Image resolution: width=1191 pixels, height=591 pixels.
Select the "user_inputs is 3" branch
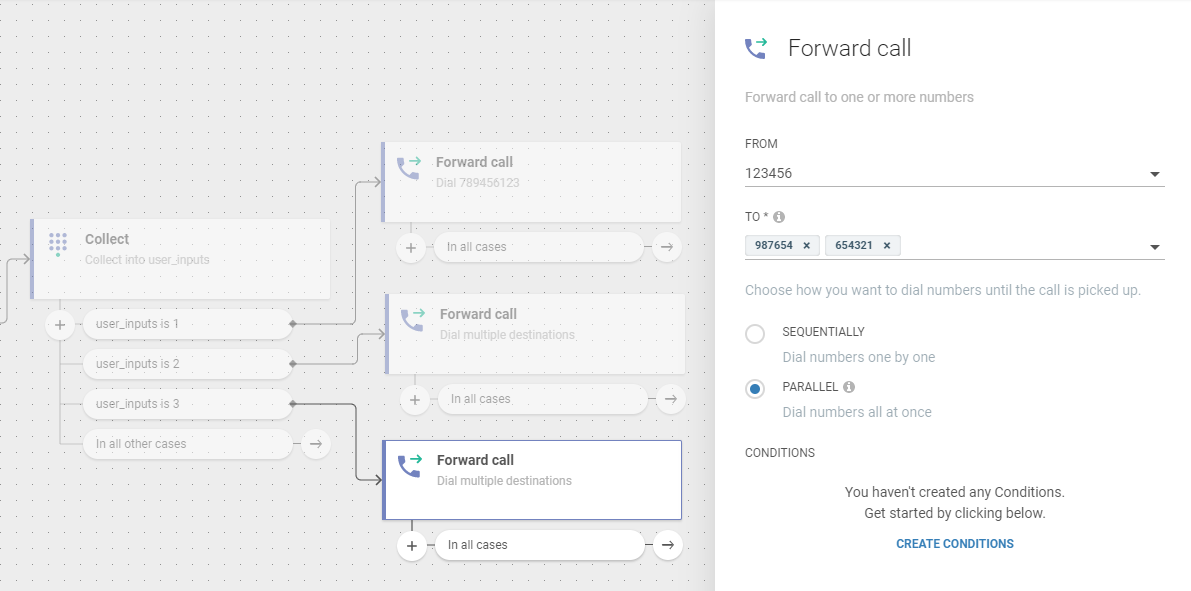186,404
